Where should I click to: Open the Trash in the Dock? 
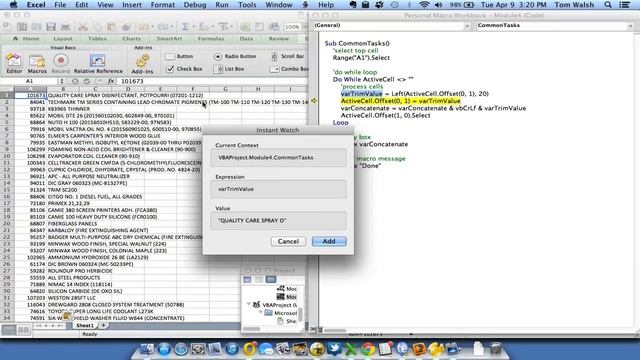click(x=495, y=349)
